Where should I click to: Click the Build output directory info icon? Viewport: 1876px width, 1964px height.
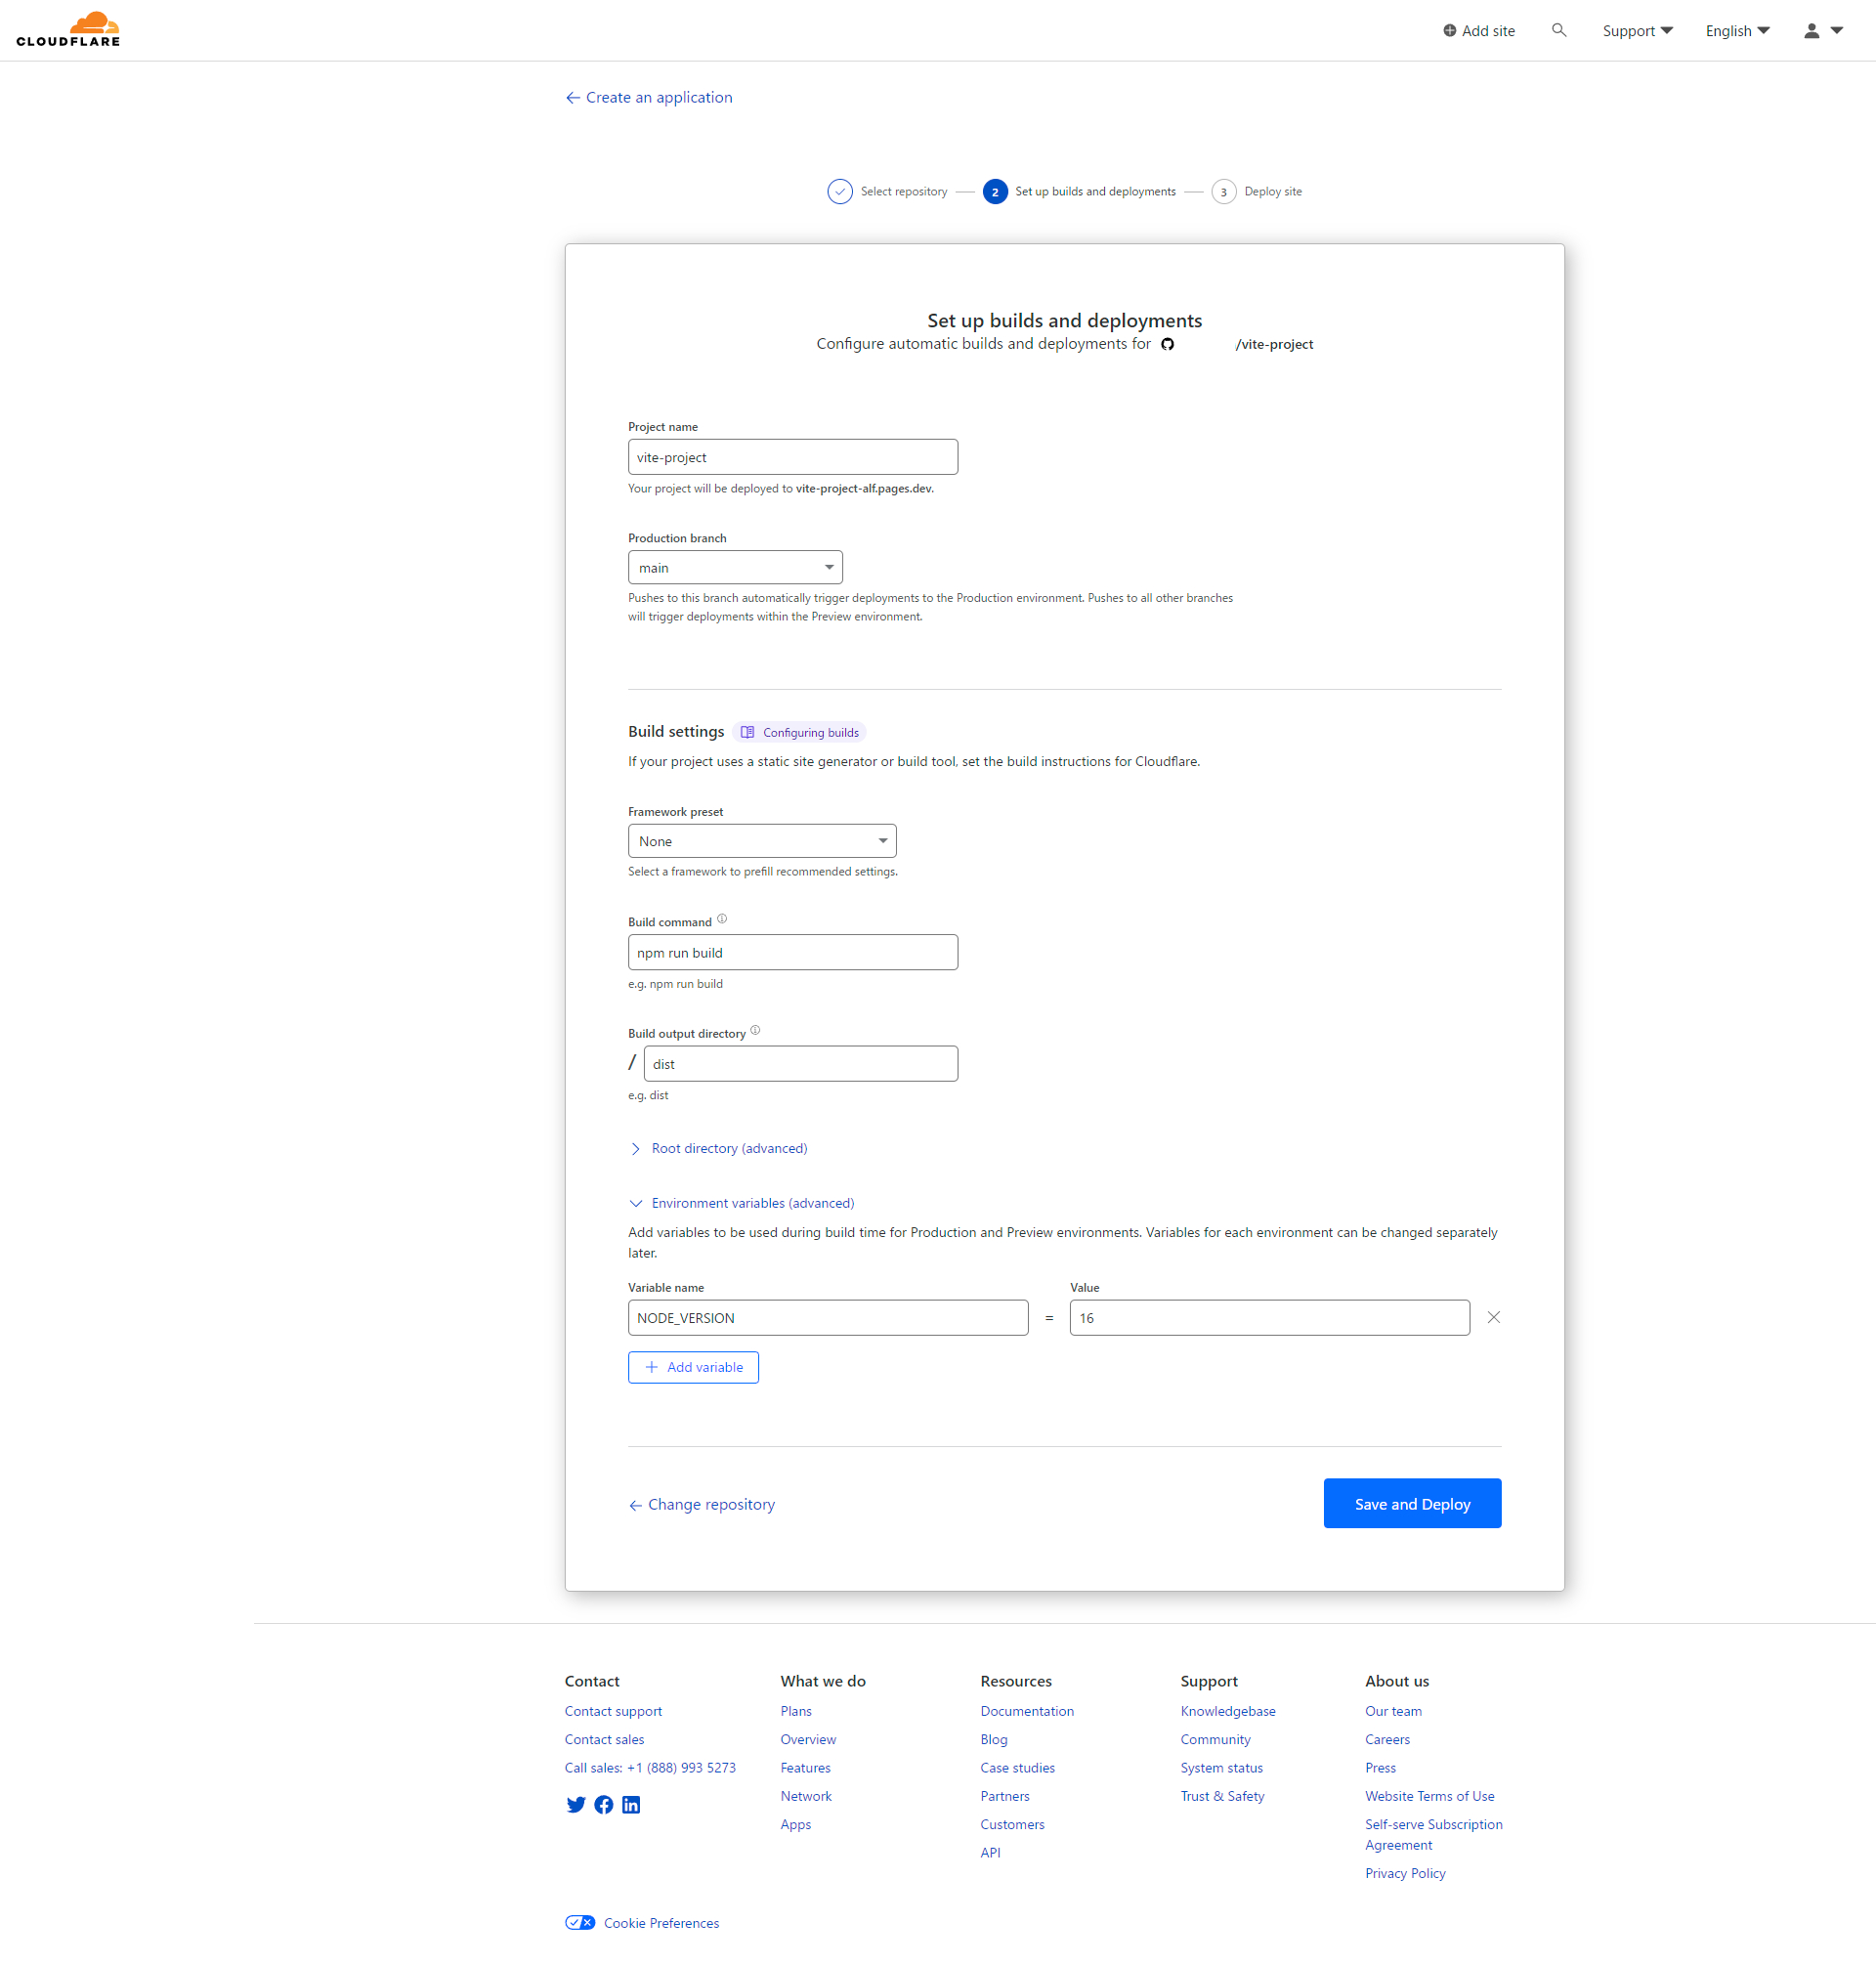click(x=755, y=1030)
